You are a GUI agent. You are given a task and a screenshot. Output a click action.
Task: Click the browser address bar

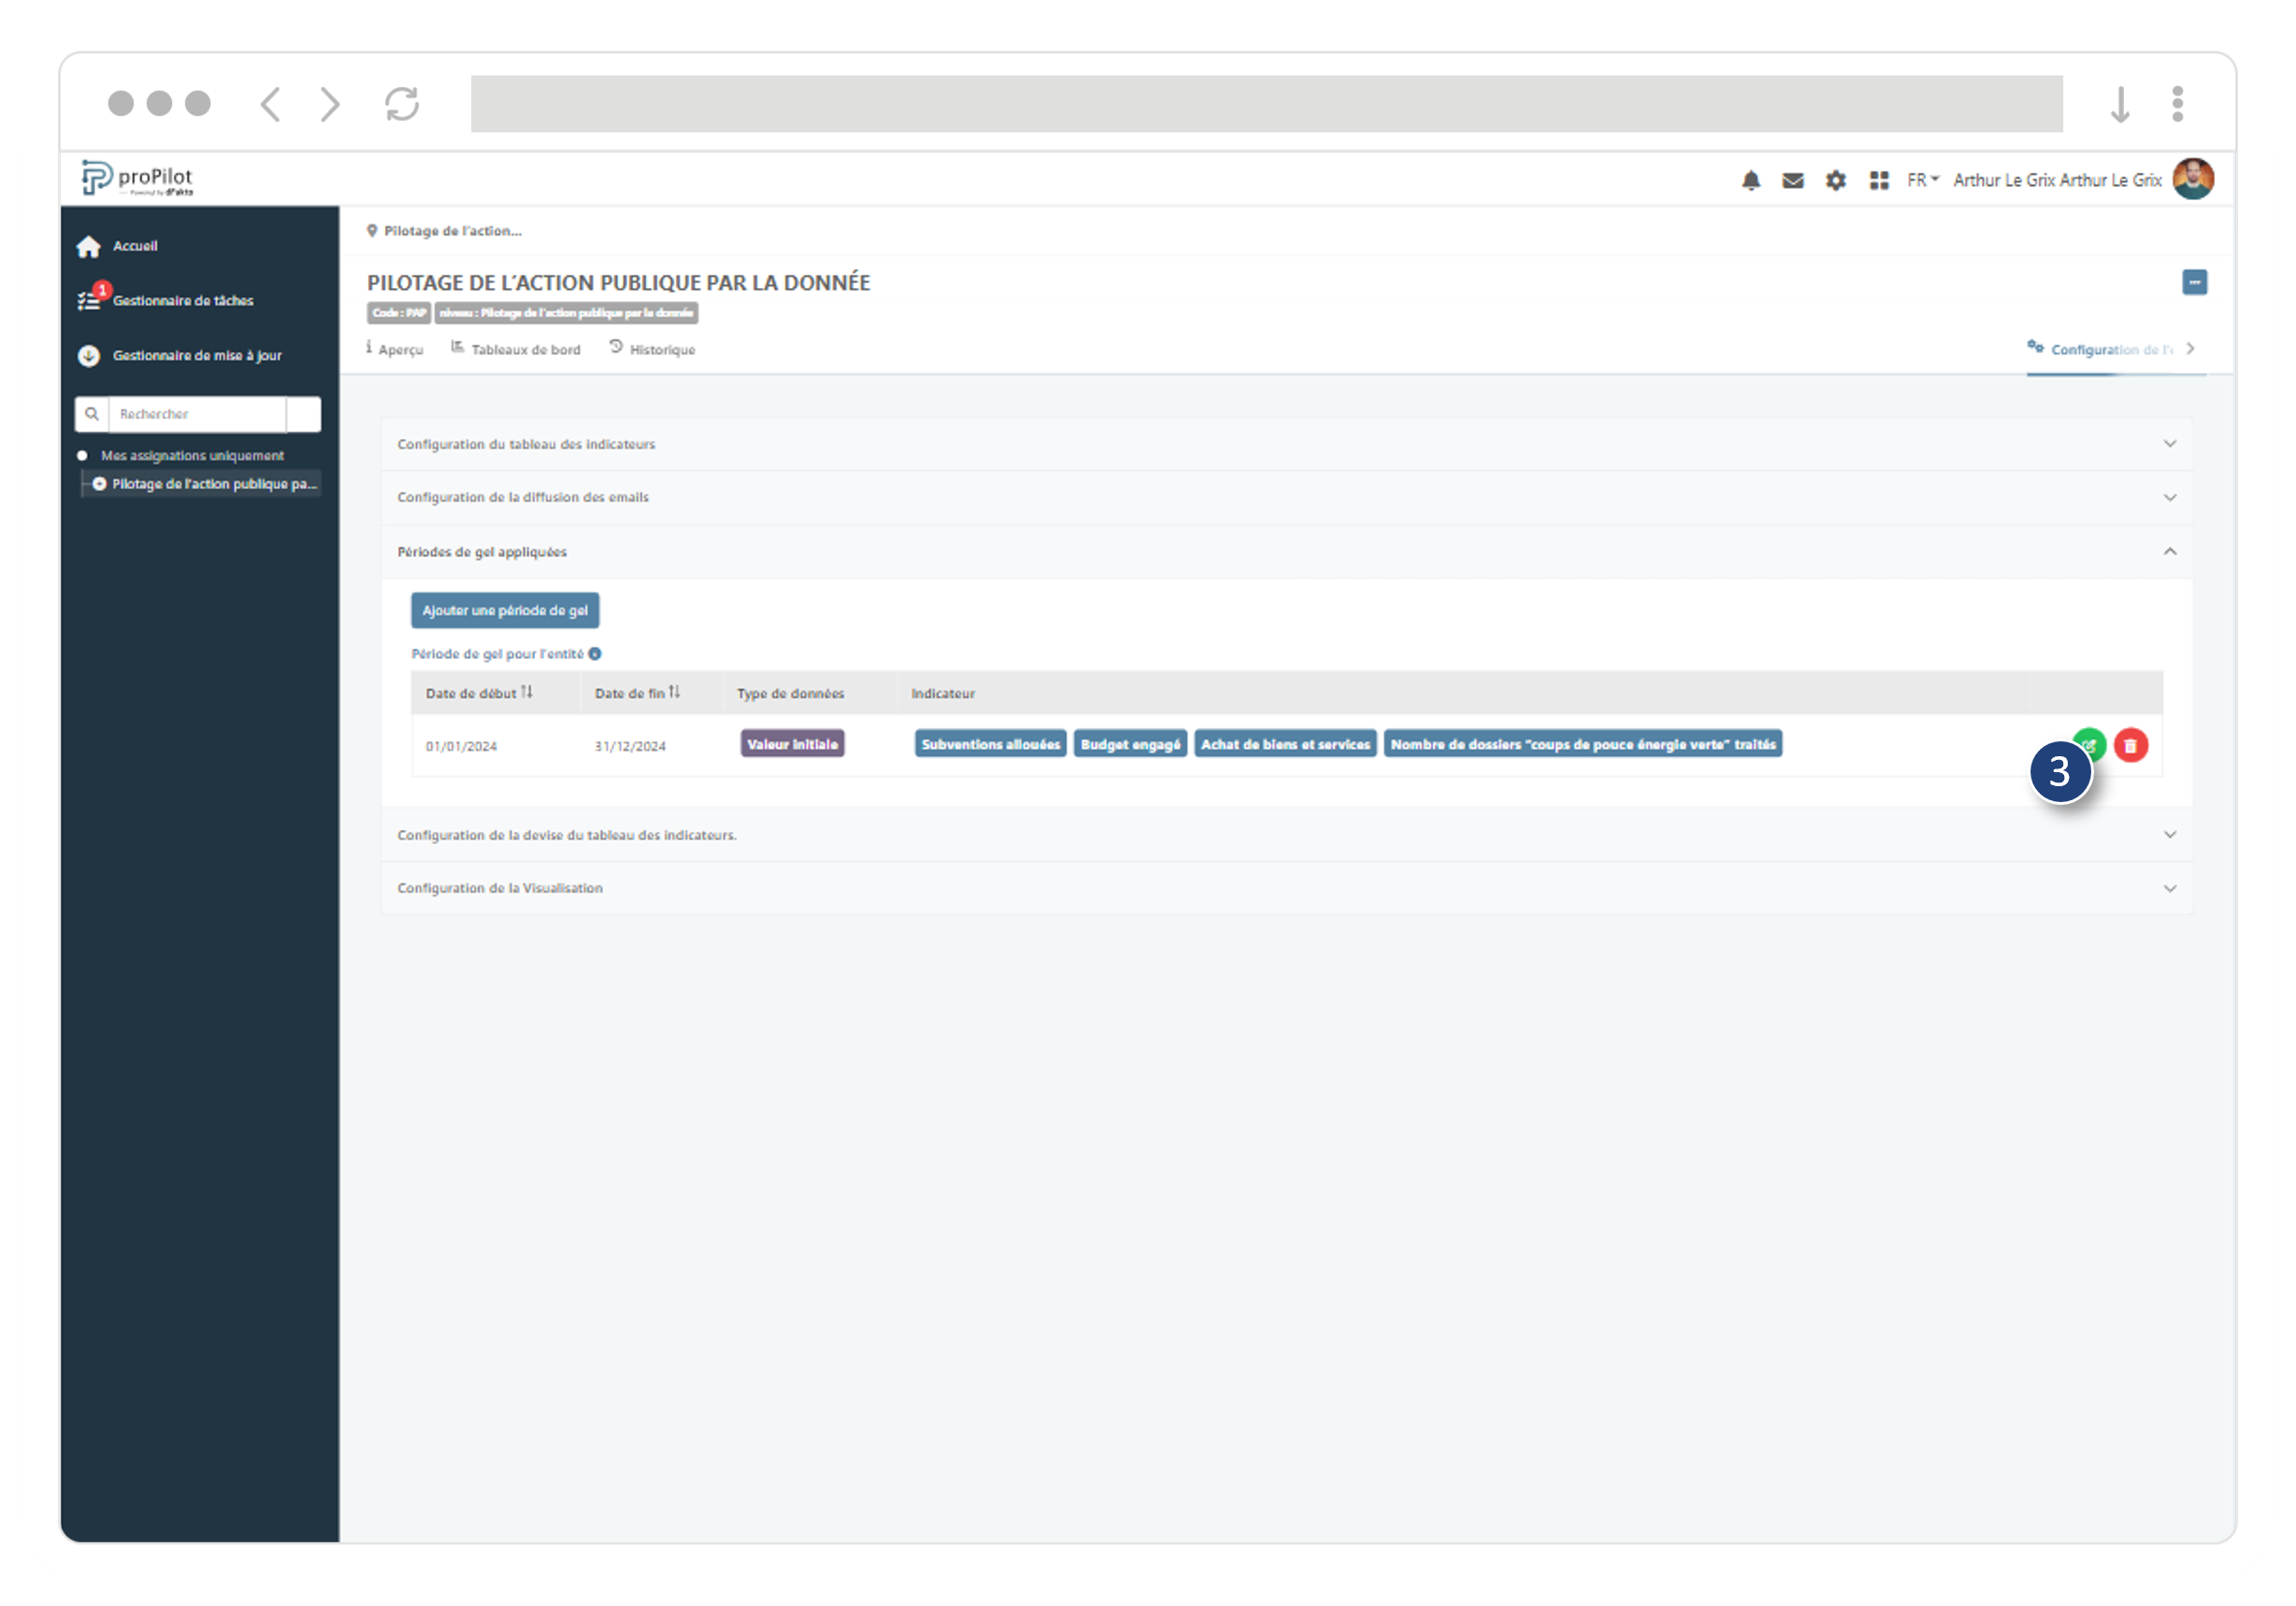click(x=1266, y=104)
